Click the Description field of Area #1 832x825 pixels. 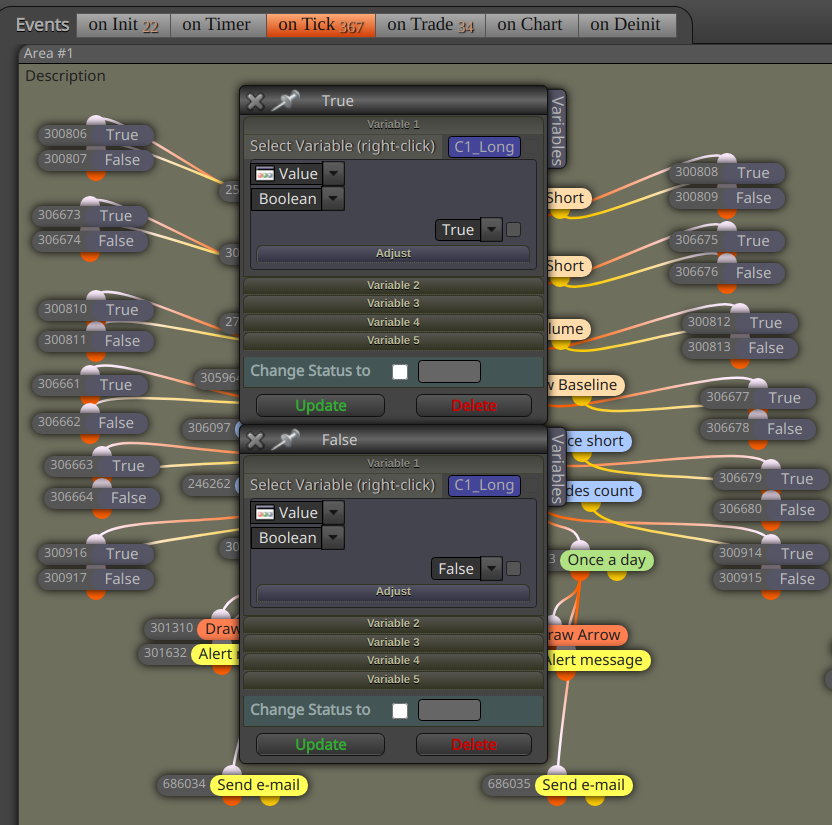[x=65, y=76]
